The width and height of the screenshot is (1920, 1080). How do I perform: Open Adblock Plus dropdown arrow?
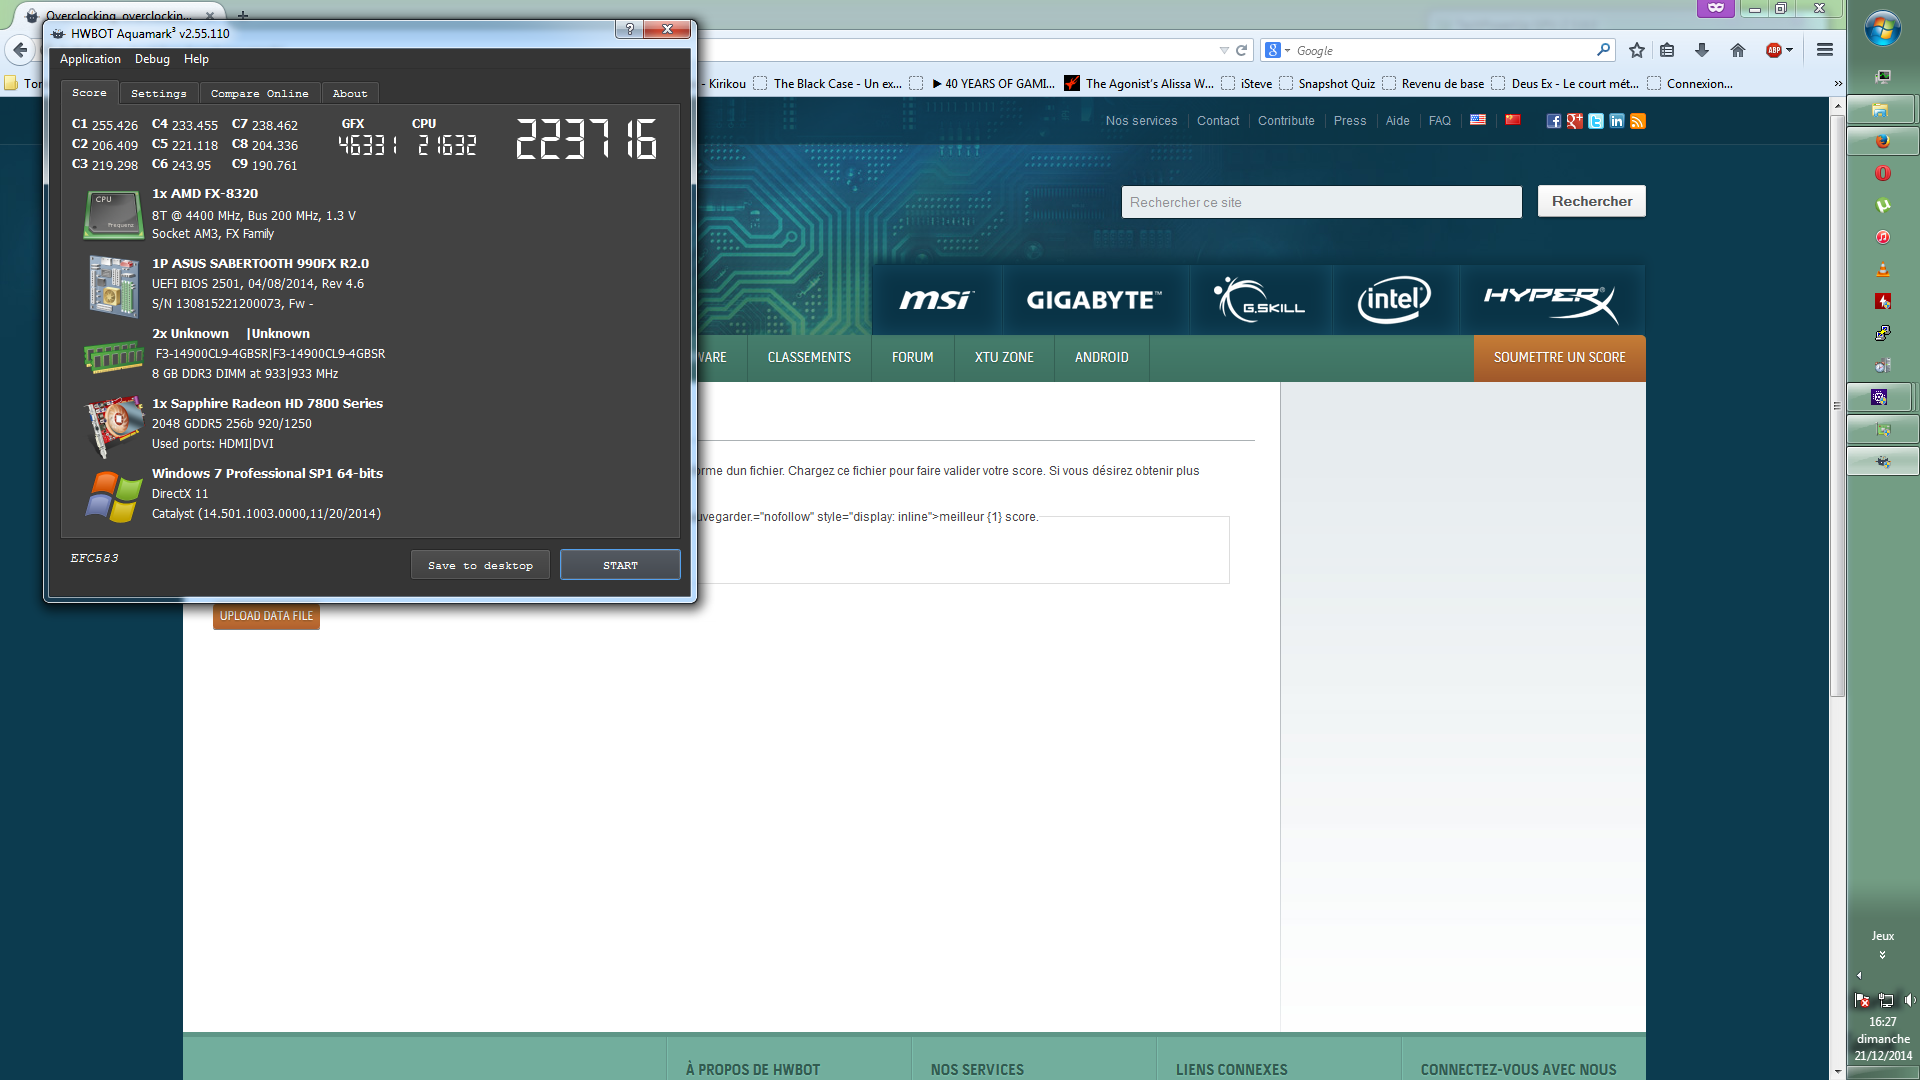point(1789,50)
